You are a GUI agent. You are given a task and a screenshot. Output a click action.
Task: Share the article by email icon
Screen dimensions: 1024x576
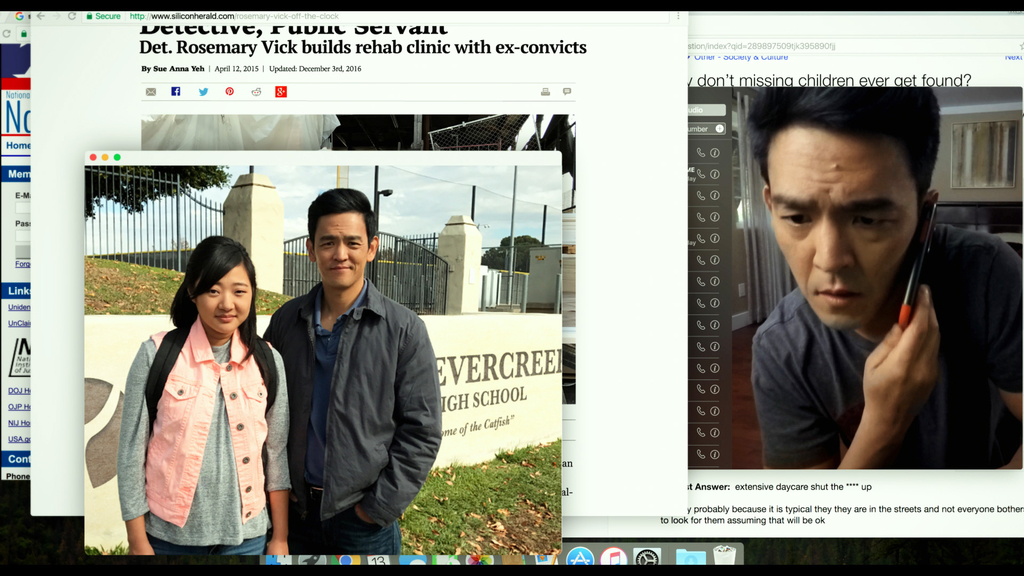151,92
